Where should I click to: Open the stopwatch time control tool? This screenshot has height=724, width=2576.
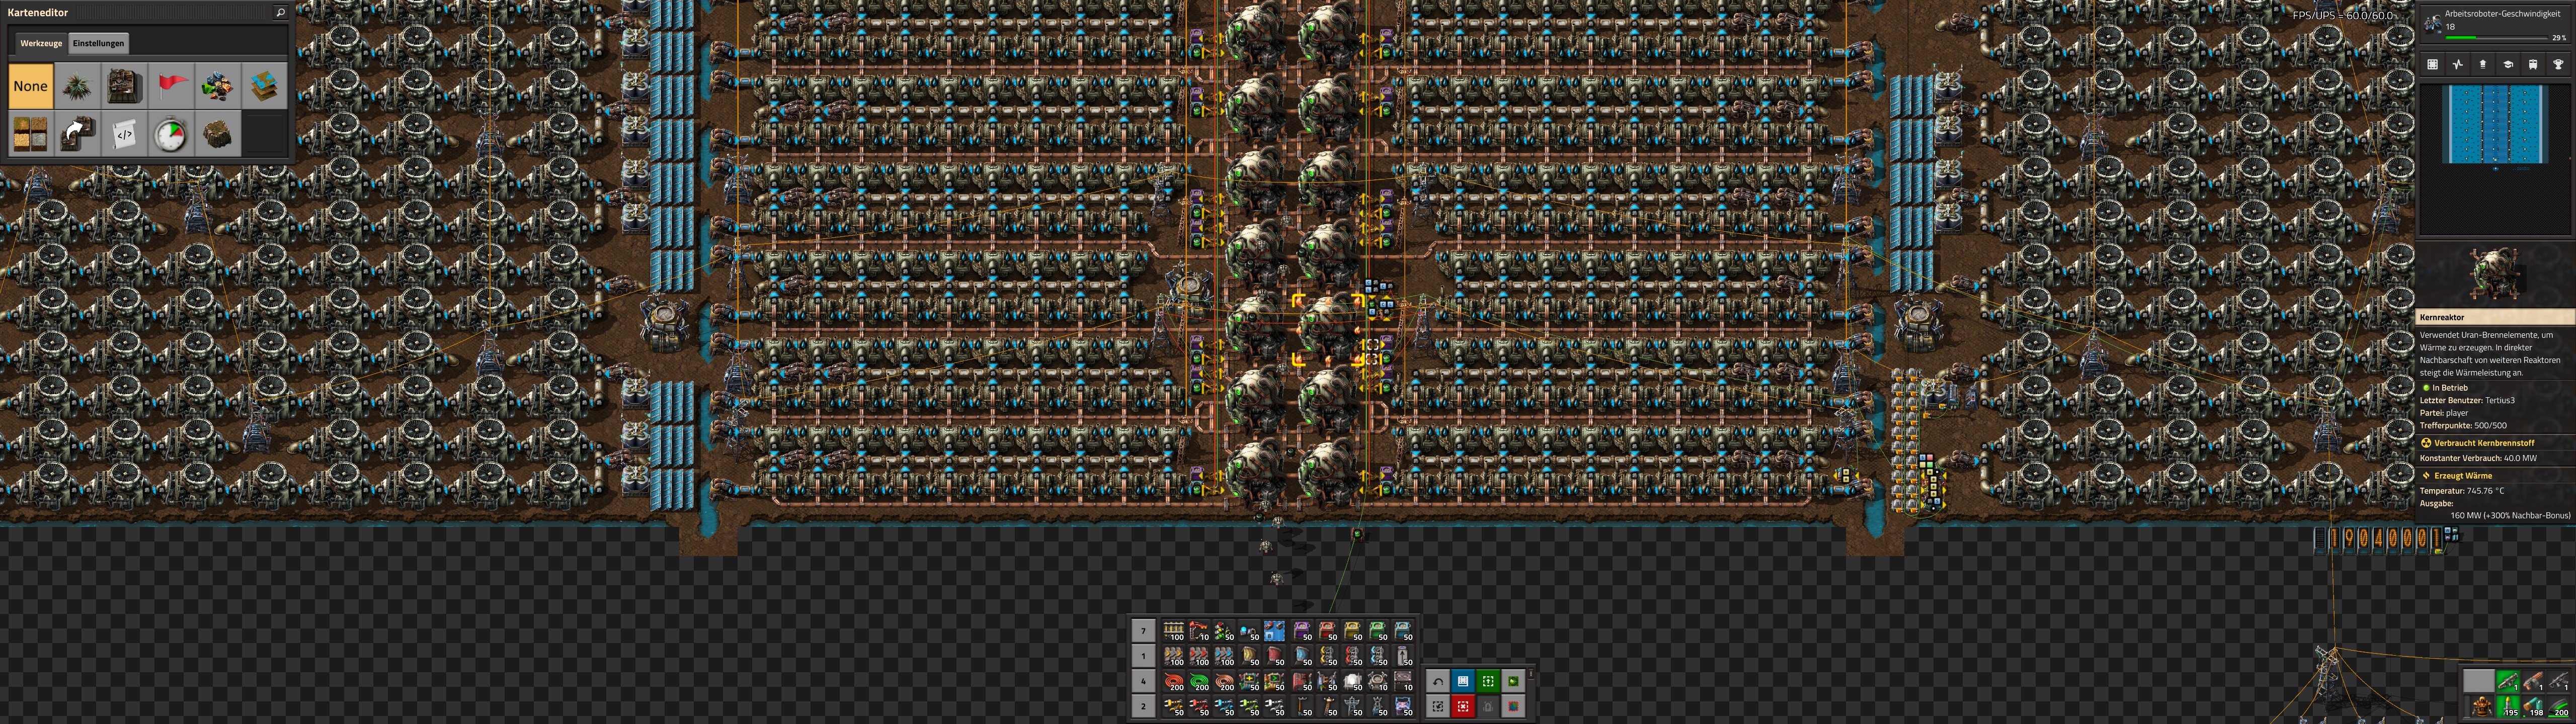pos(171,134)
